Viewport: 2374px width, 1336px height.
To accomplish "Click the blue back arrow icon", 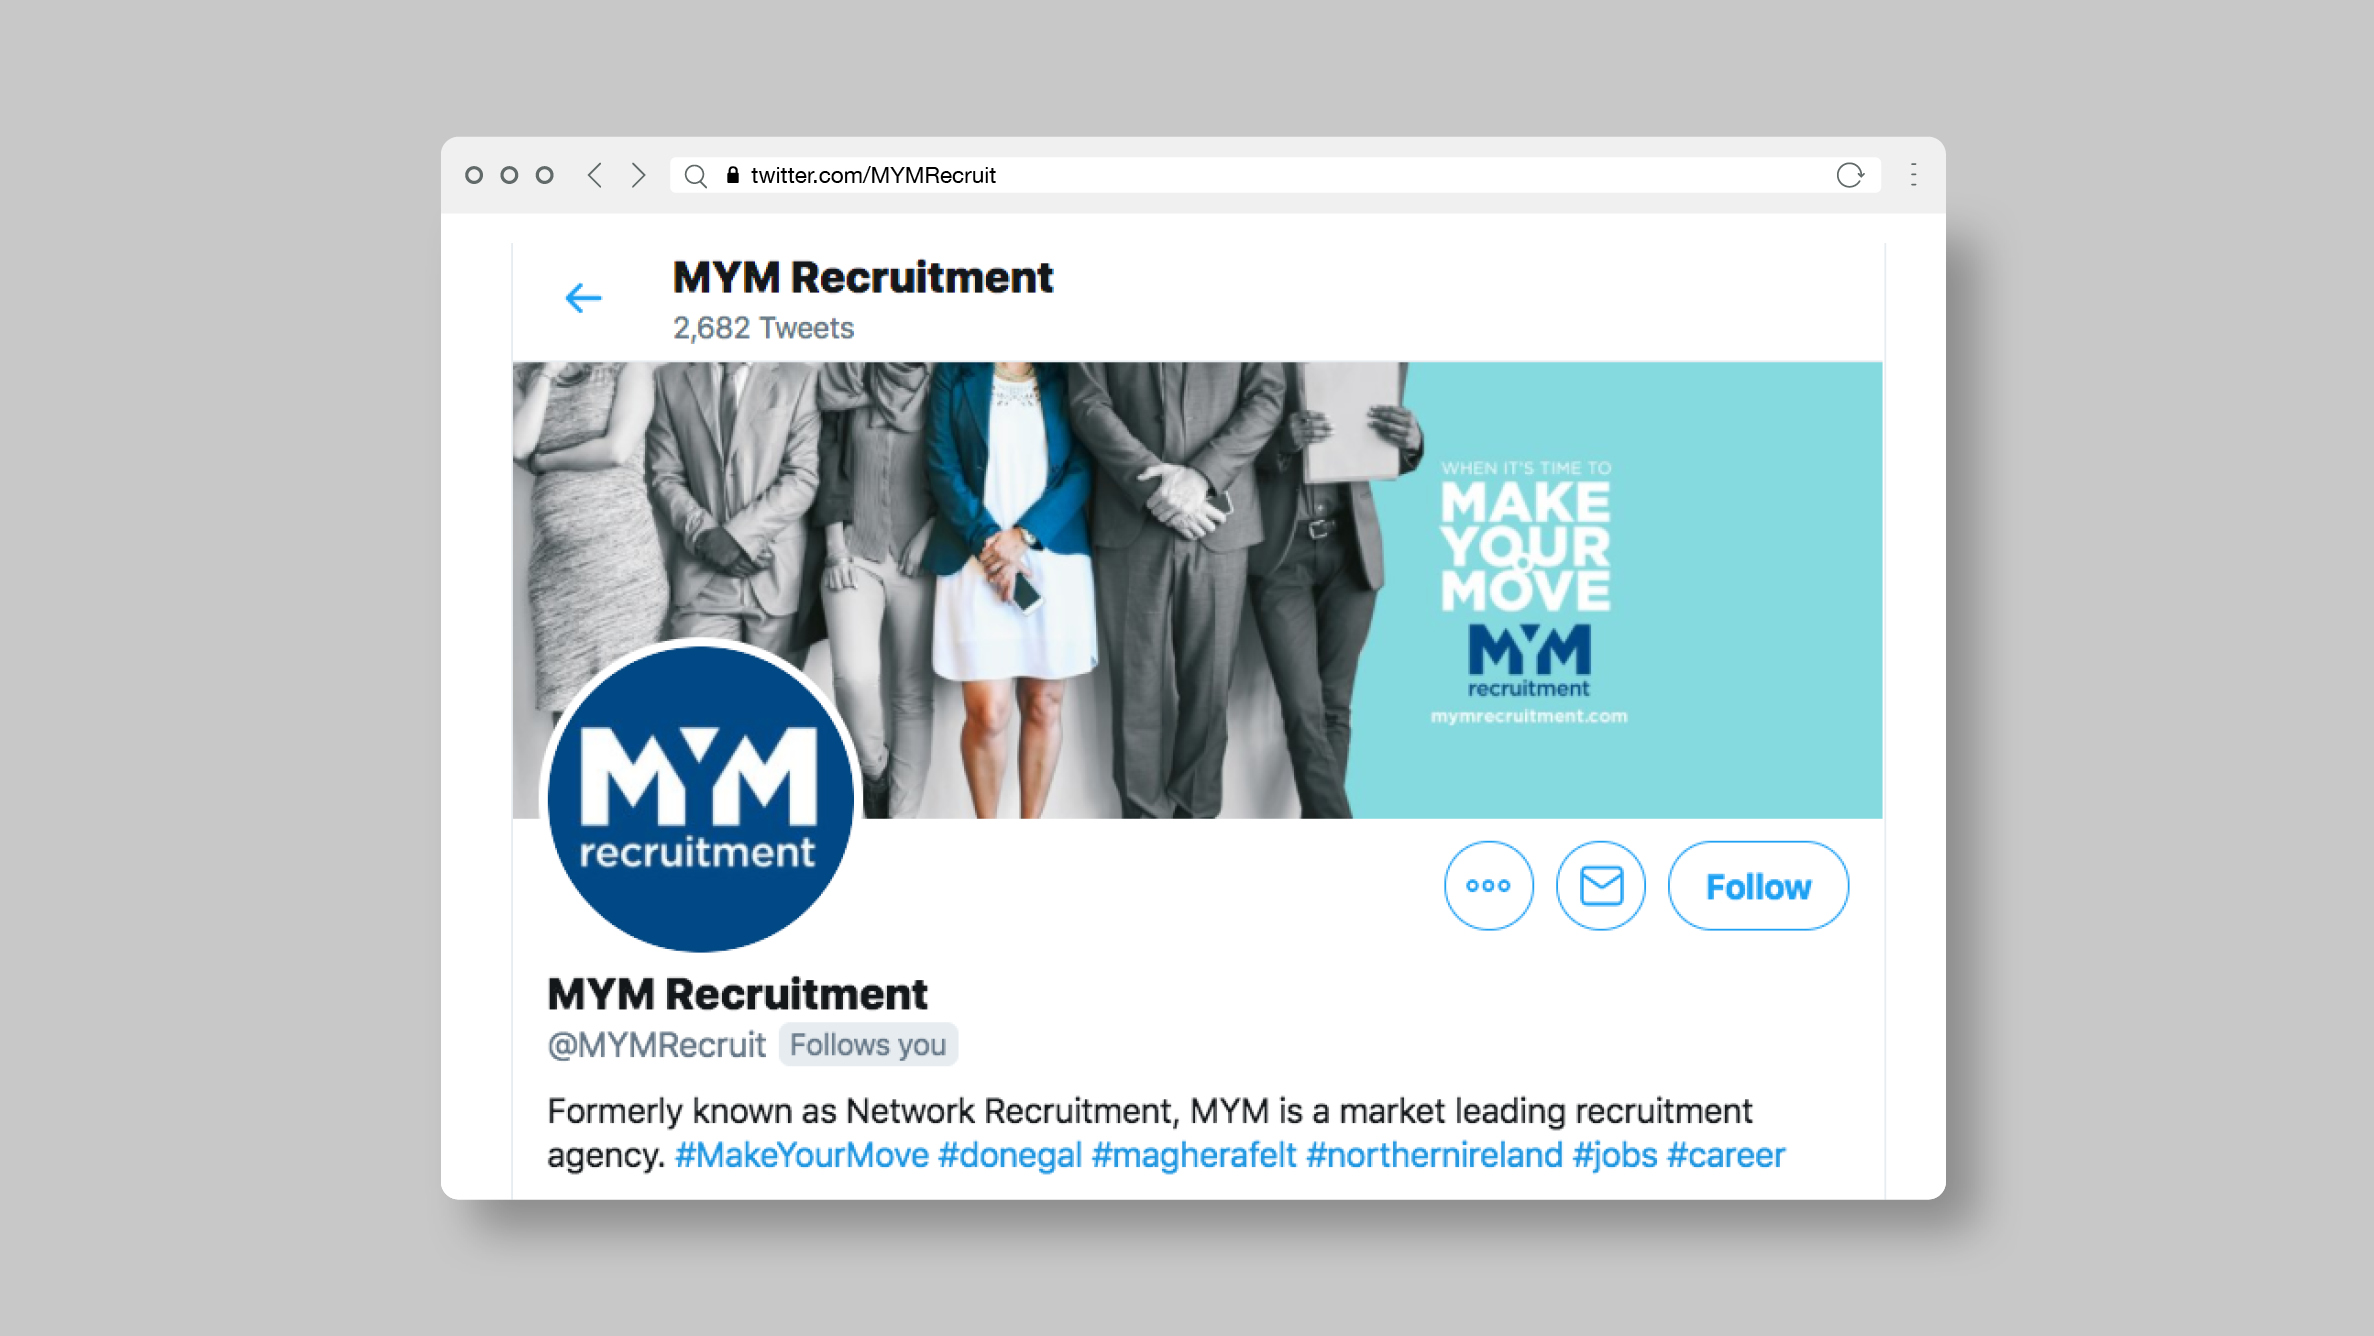I will [x=583, y=298].
